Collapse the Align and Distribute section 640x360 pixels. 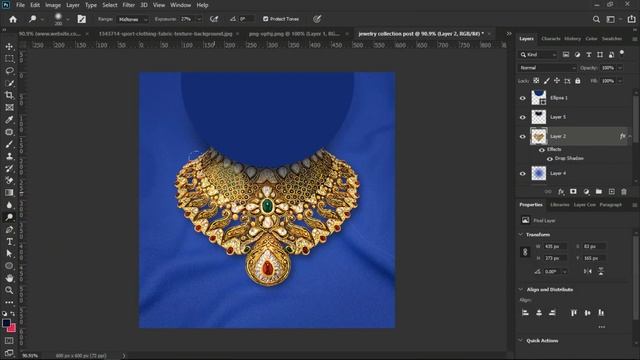(521, 289)
